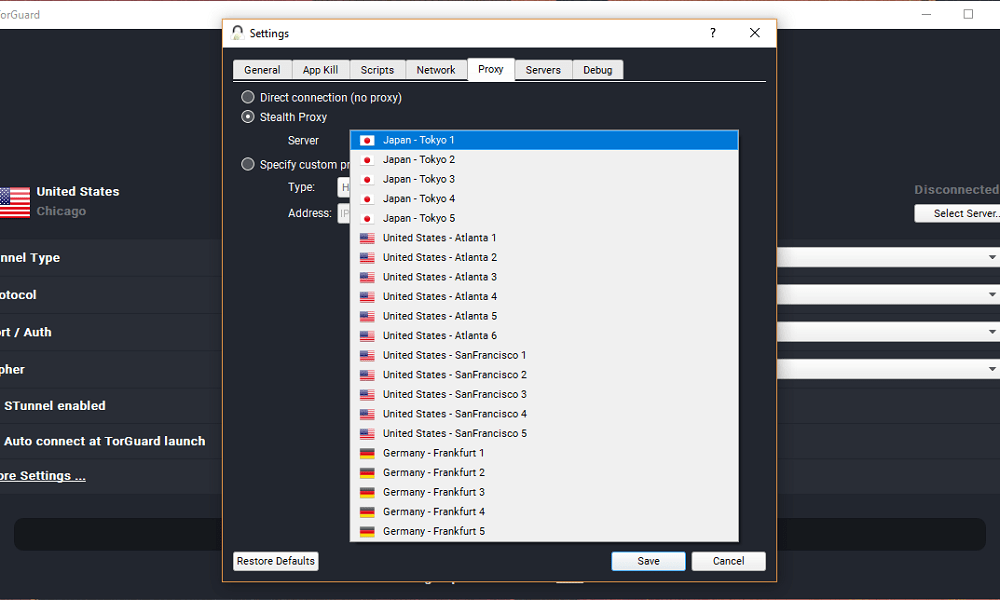Select United States - Atlanta 6 server
Viewport: 1000px width, 600px height.
click(x=544, y=335)
